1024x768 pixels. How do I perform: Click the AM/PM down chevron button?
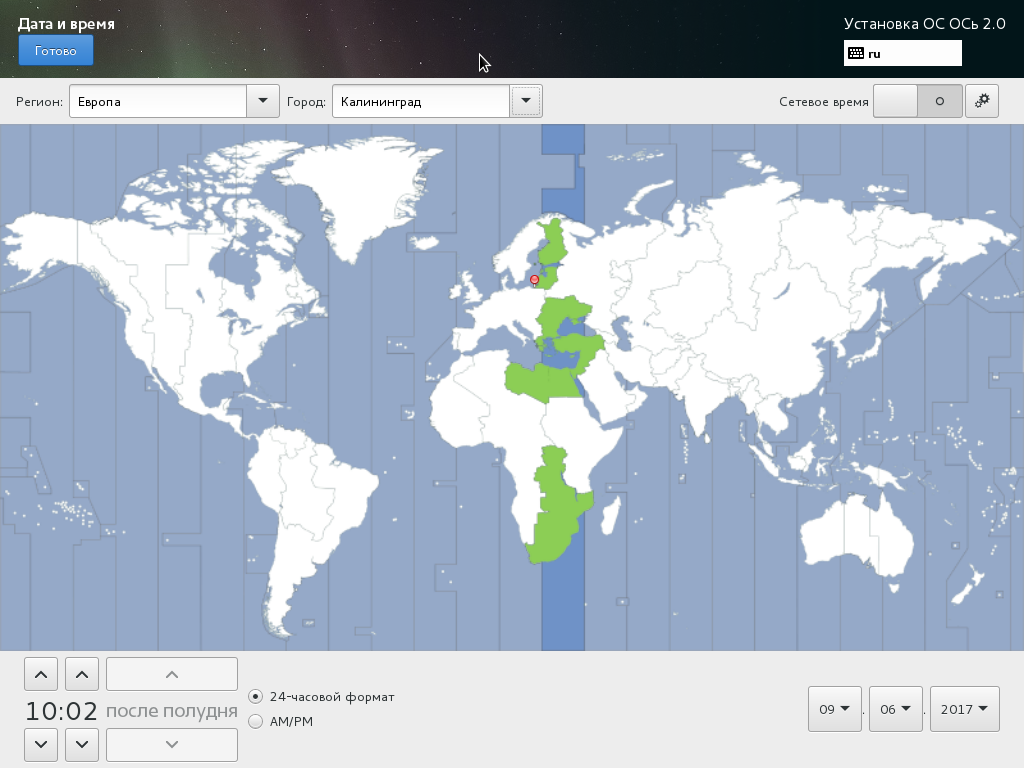tap(172, 744)
